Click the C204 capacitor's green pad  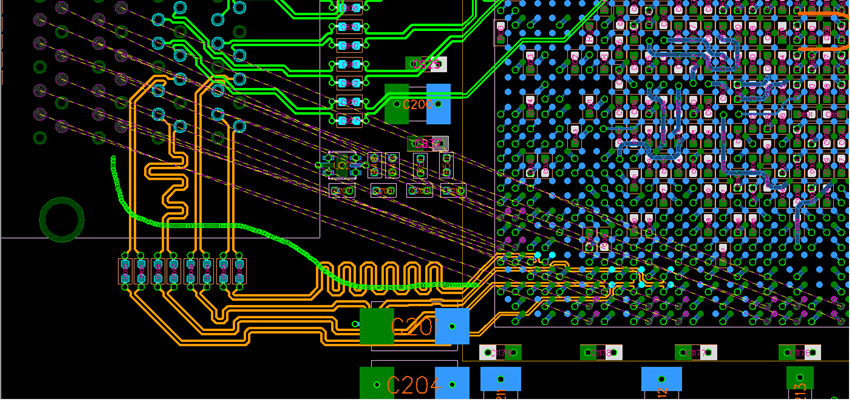click(376, 383)
